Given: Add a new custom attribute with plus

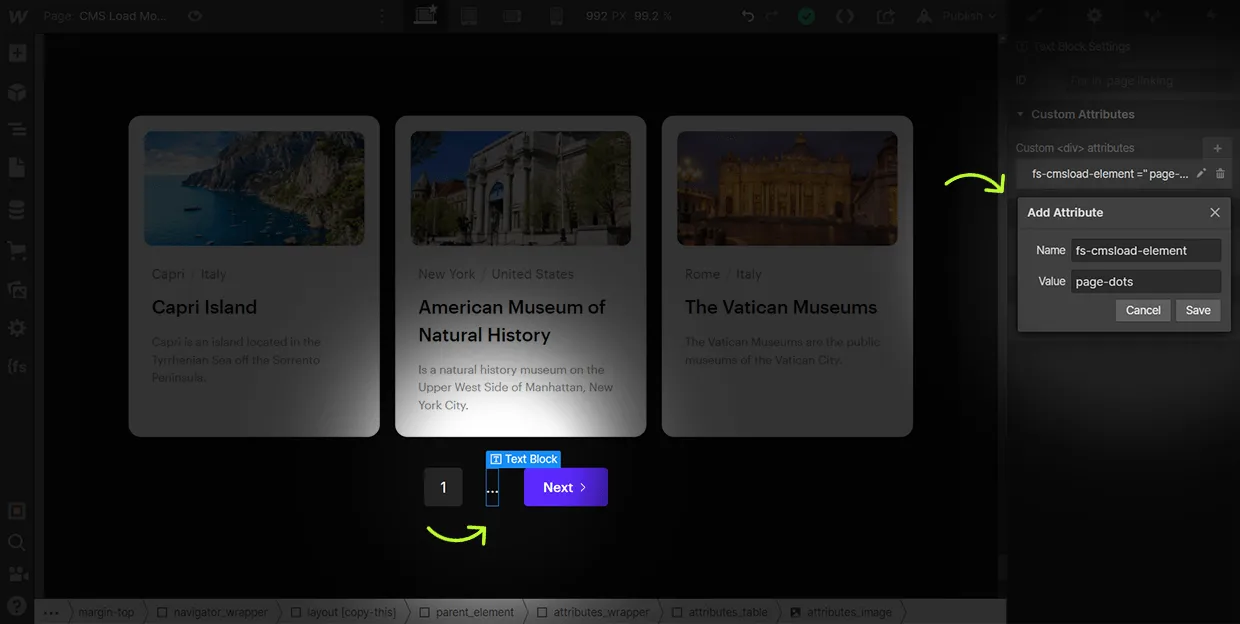Looking at the screenshot, I should tap(1217, 148).
